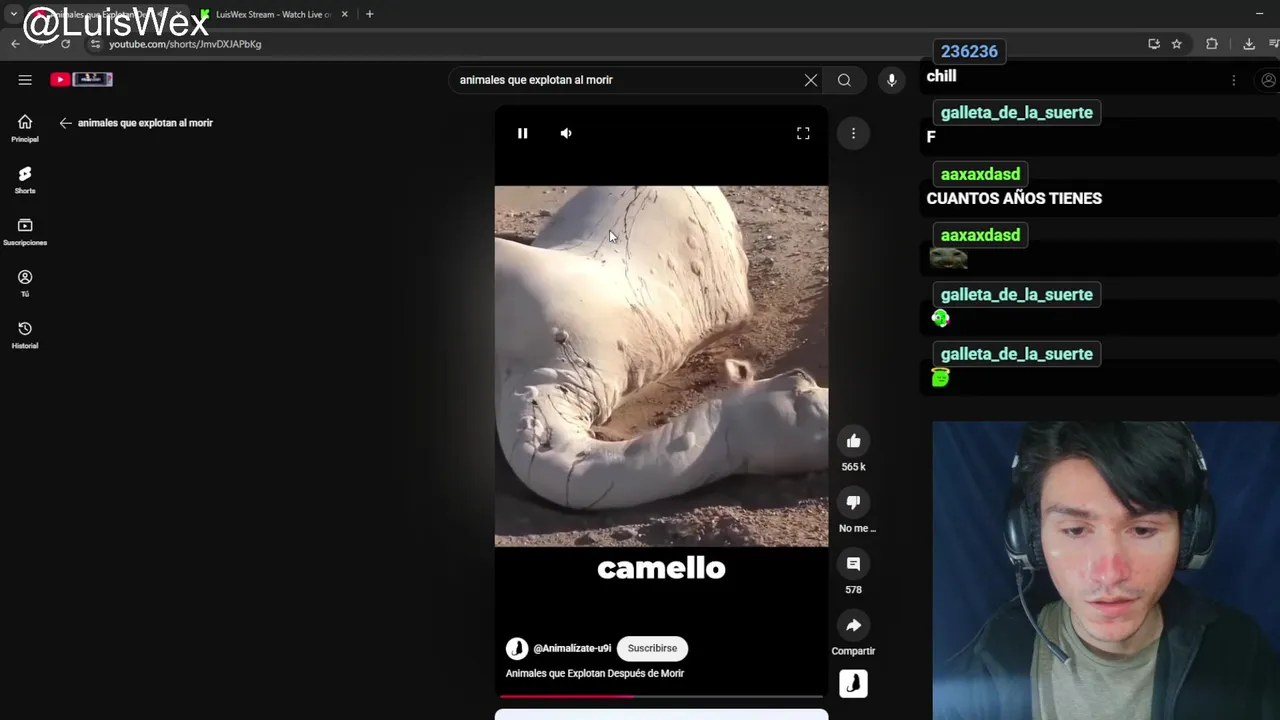Image resolution: width=1280 pixels, height=720 pixels.
Task: Go to YouTube home via logo
Action: coord(81,79)
